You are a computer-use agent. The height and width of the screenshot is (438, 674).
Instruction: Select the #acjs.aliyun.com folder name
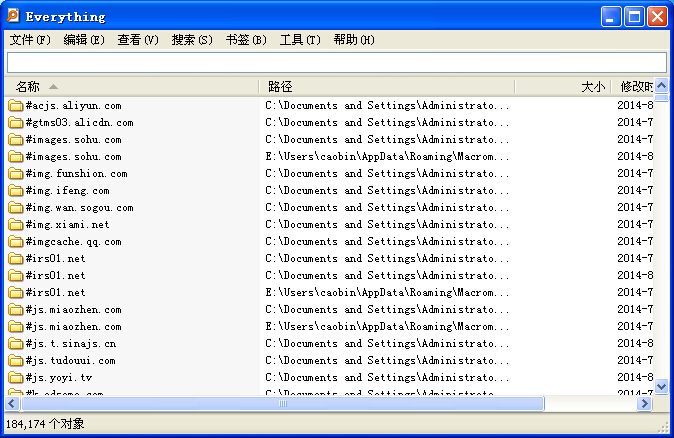pyautogui.click(x=74, y=106)
